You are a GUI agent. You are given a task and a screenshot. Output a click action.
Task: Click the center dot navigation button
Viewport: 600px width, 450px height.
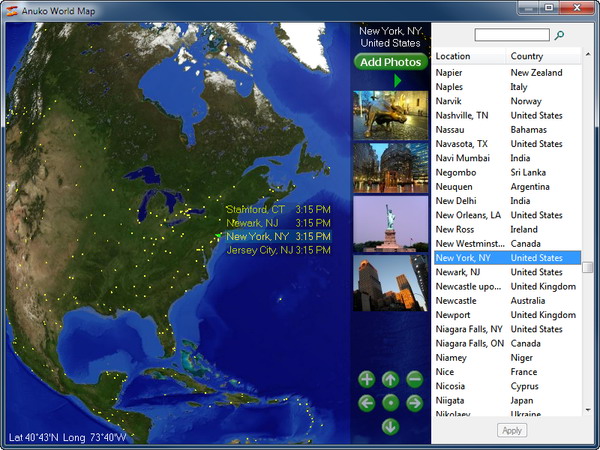390,403
